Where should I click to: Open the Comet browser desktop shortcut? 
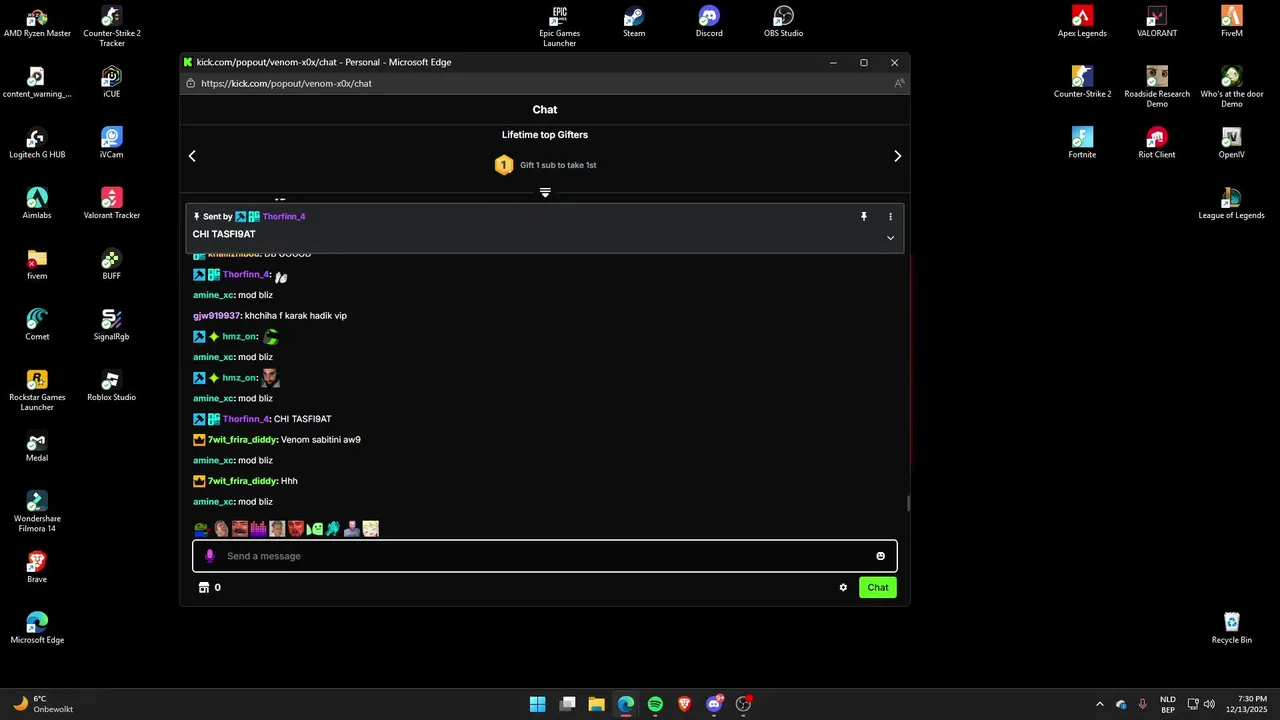coord(37,325)
